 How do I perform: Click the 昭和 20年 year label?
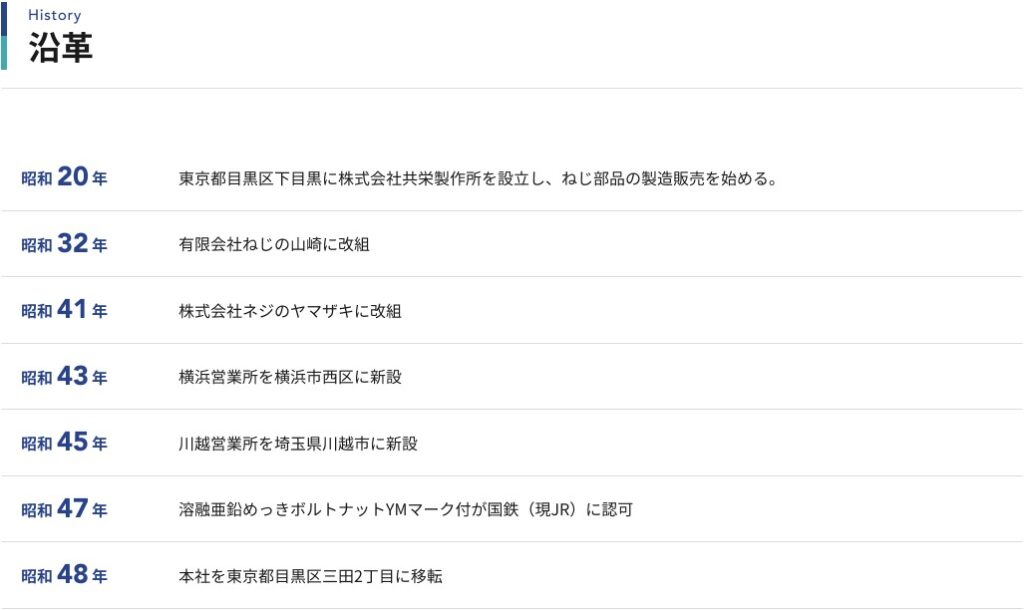[64, 178]
